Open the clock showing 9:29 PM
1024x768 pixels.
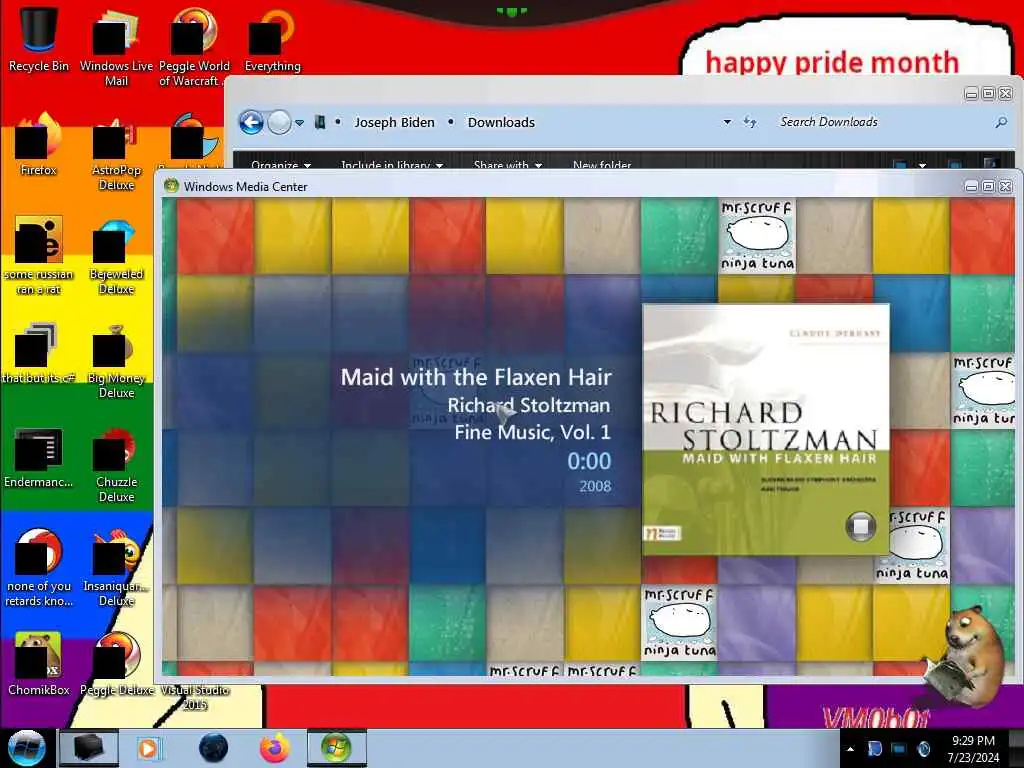pos(973,749)
